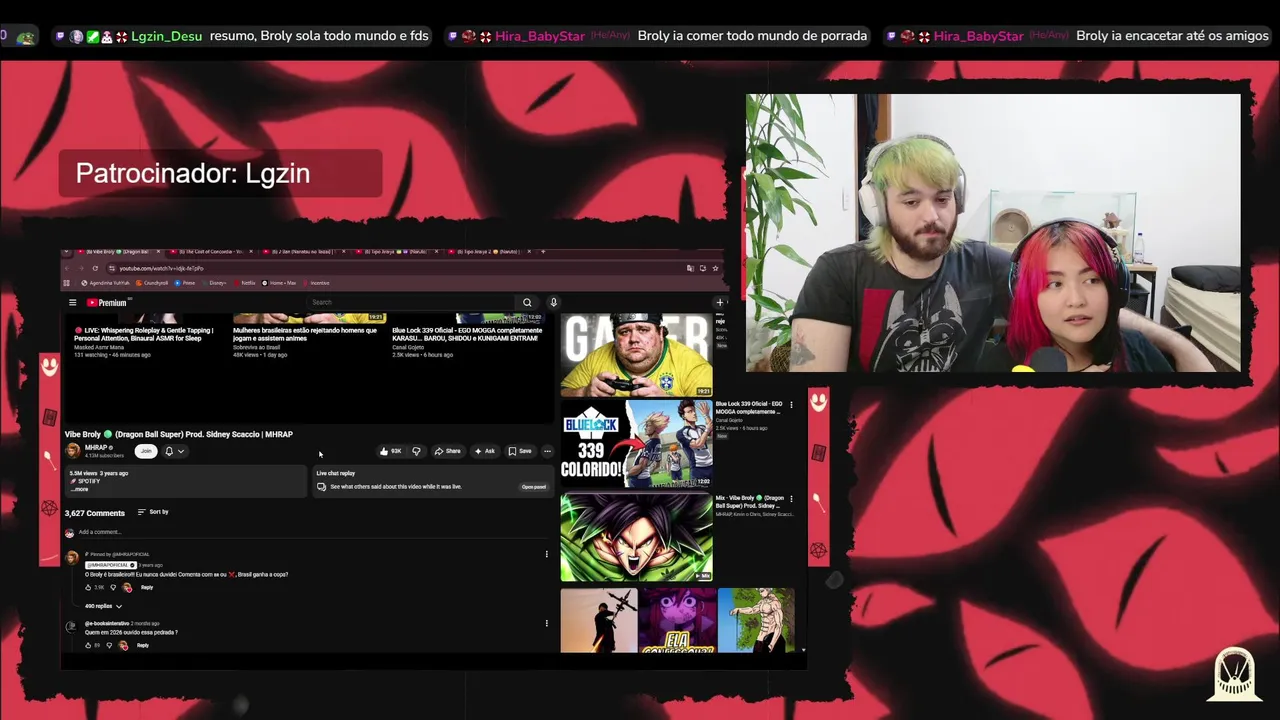Save the video to a playlist

click(x=520, y=451)
